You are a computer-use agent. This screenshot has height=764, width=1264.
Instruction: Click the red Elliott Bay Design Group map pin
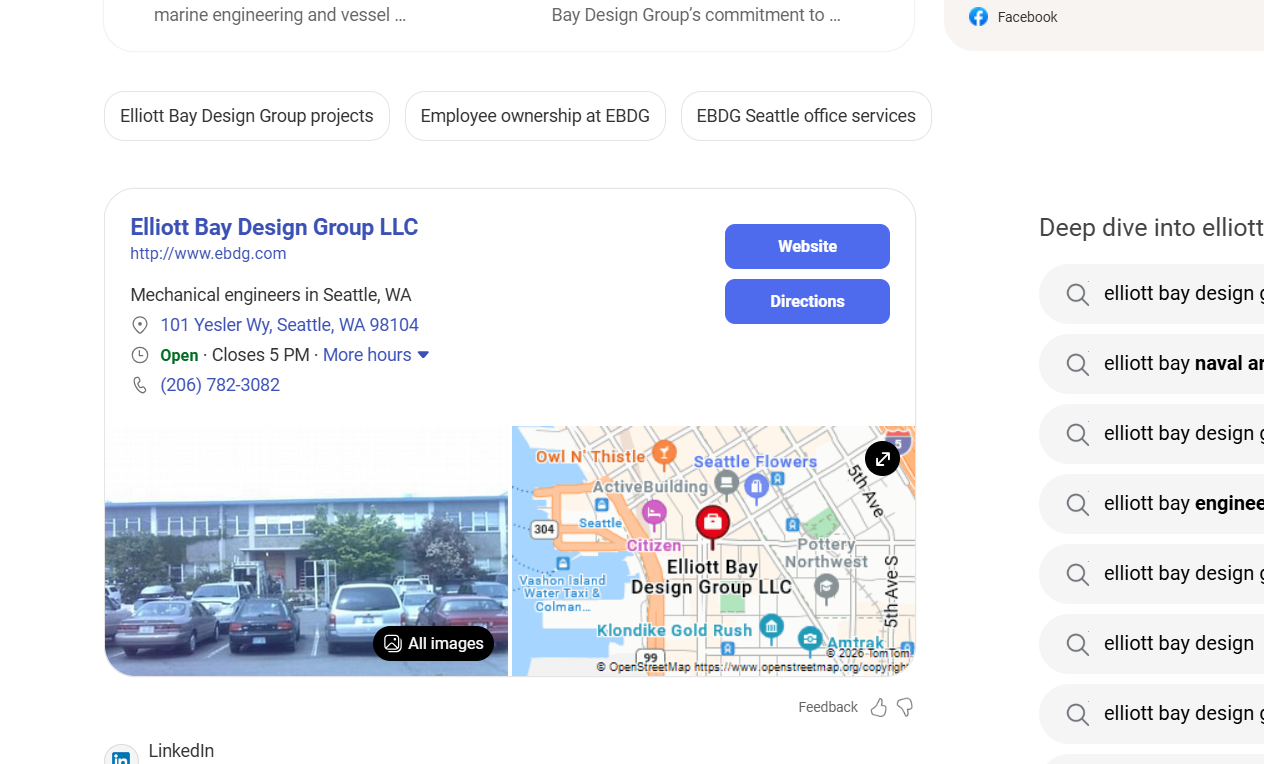(713, 525)
